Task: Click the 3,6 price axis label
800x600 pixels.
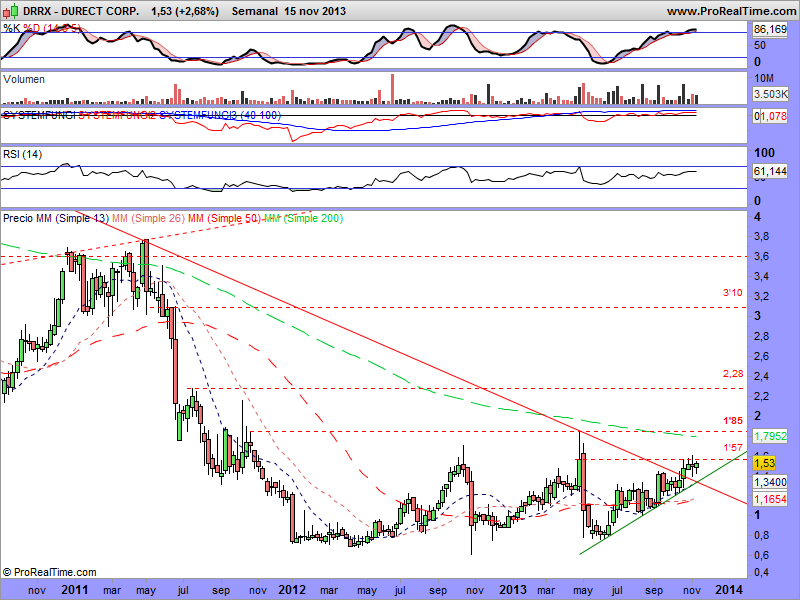Action: pos(762,257)
